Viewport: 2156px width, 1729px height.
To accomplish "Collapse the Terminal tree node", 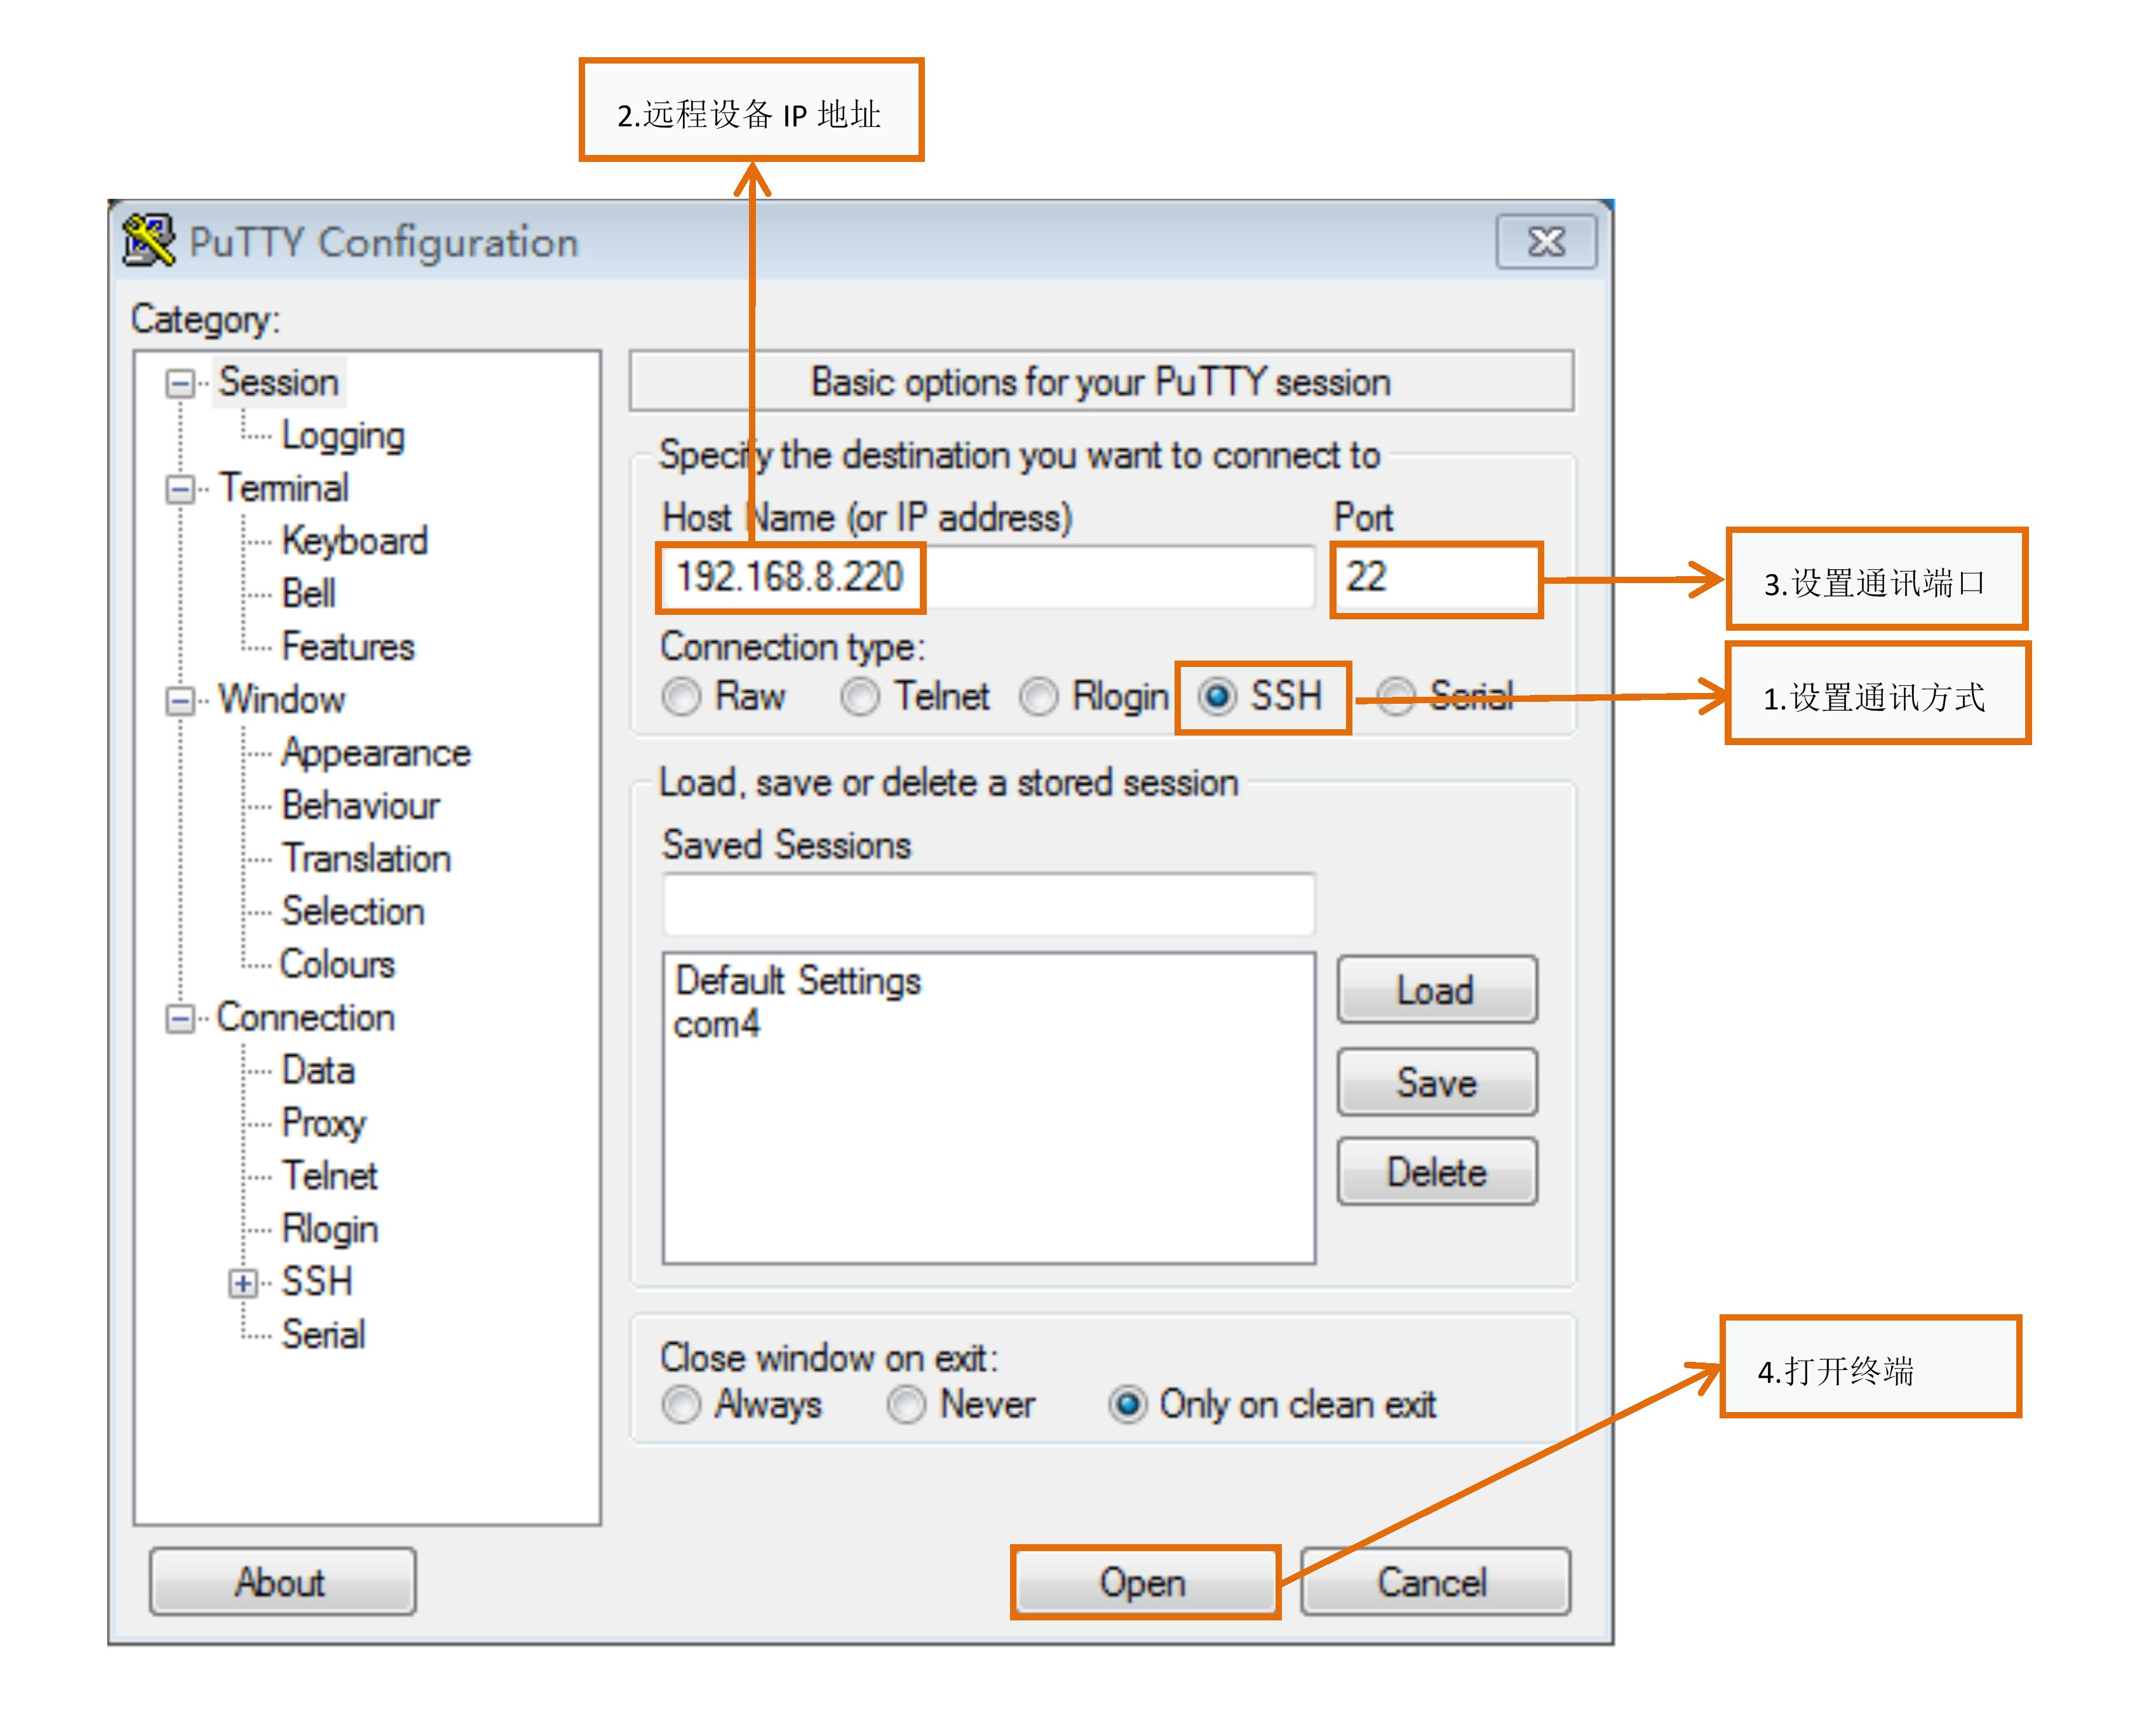I will click(x=180, y=490).
